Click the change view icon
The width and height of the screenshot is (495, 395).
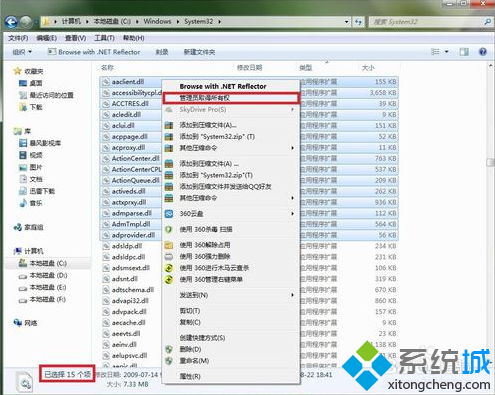pos(435,52)
